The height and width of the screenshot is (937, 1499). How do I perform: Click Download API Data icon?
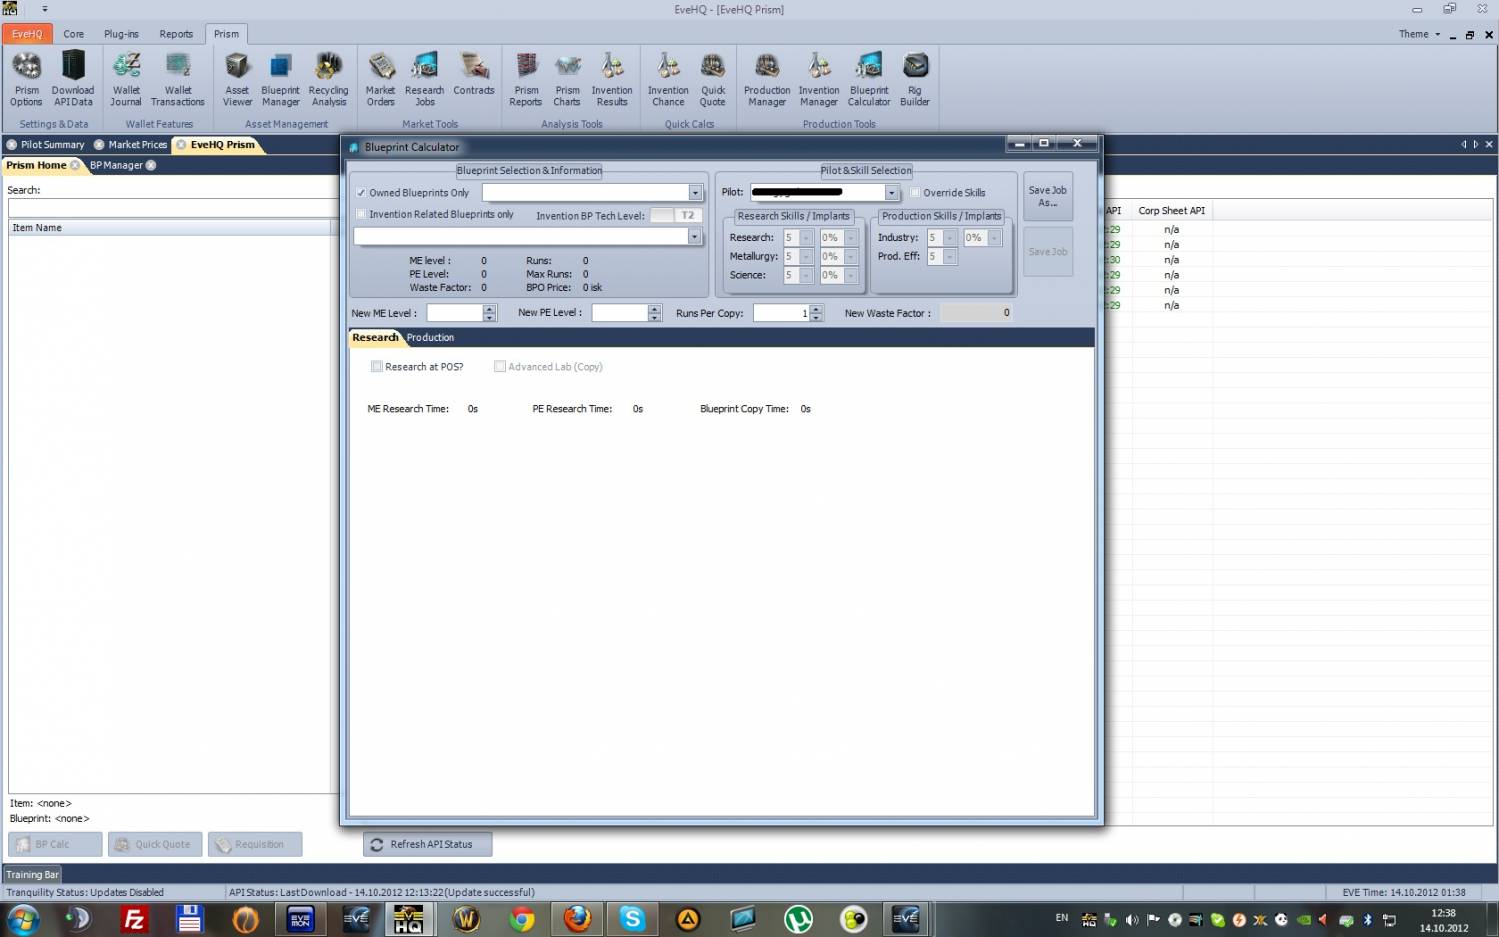73,79
